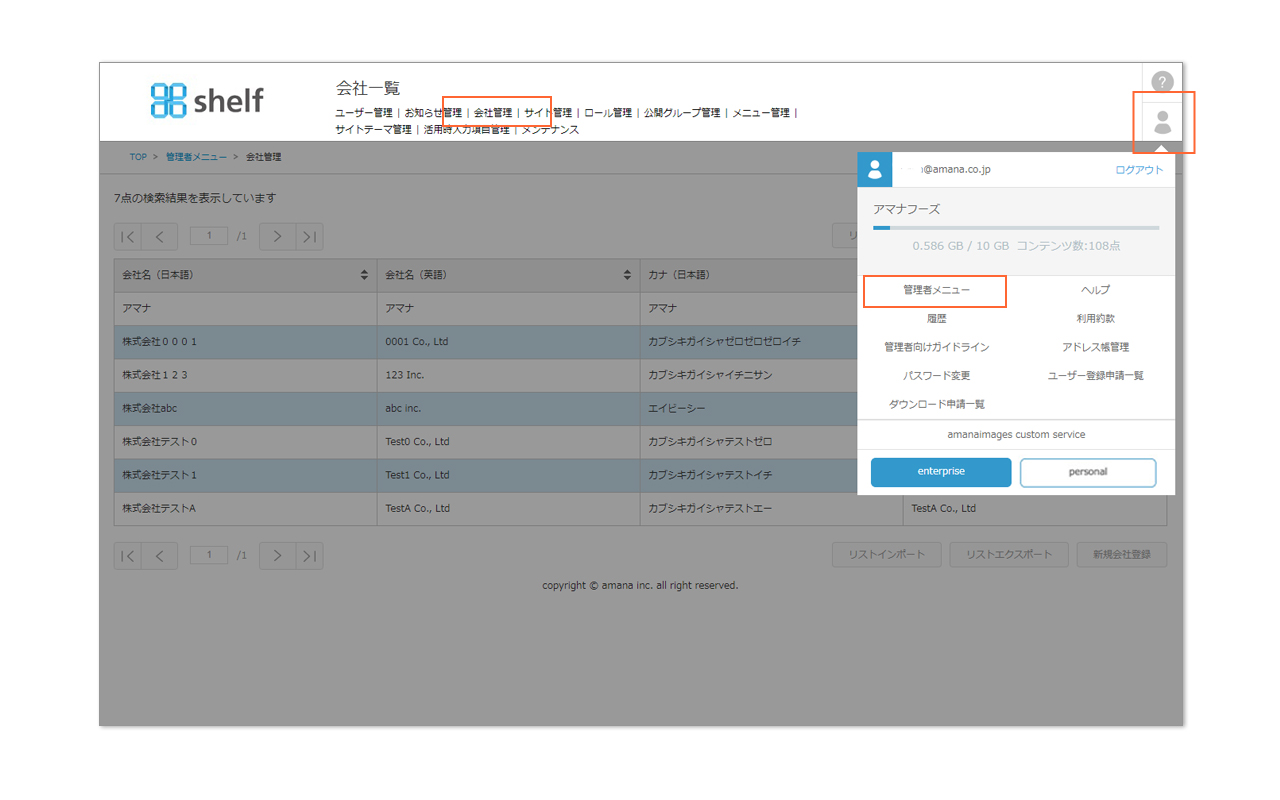The height and width of the screenshot is (800, 1280).
Task: Open お知らせ管理 menu
Action: click(433, 113)
